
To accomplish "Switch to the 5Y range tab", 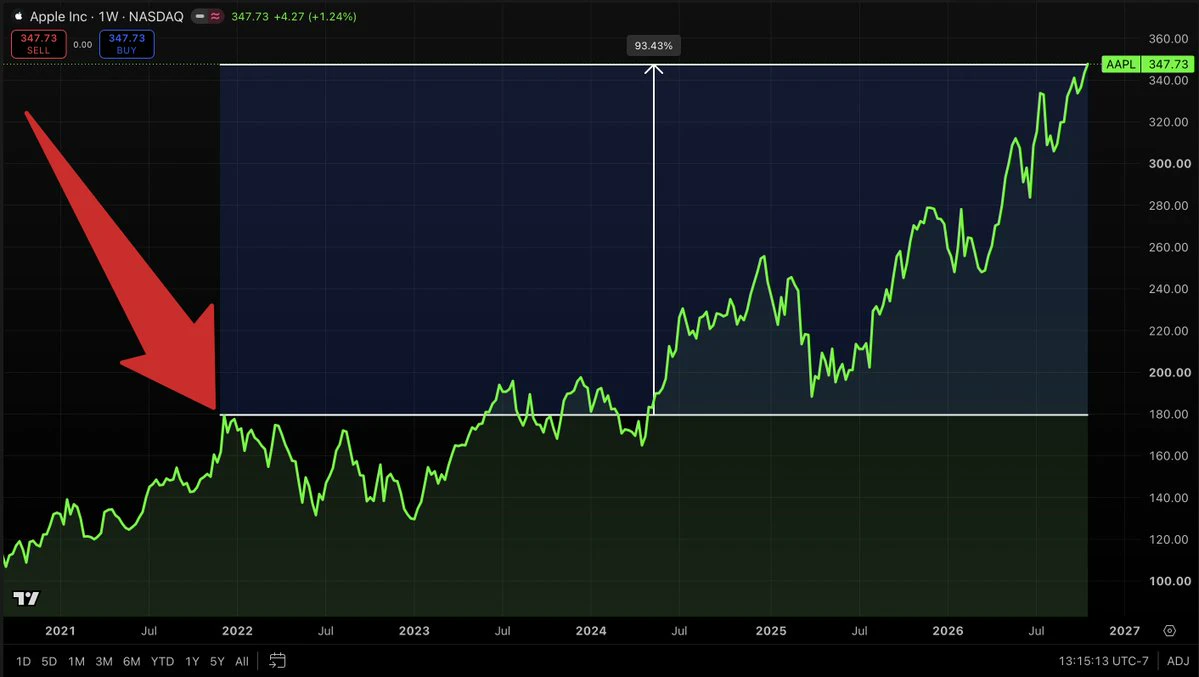I will pos(217,661).
